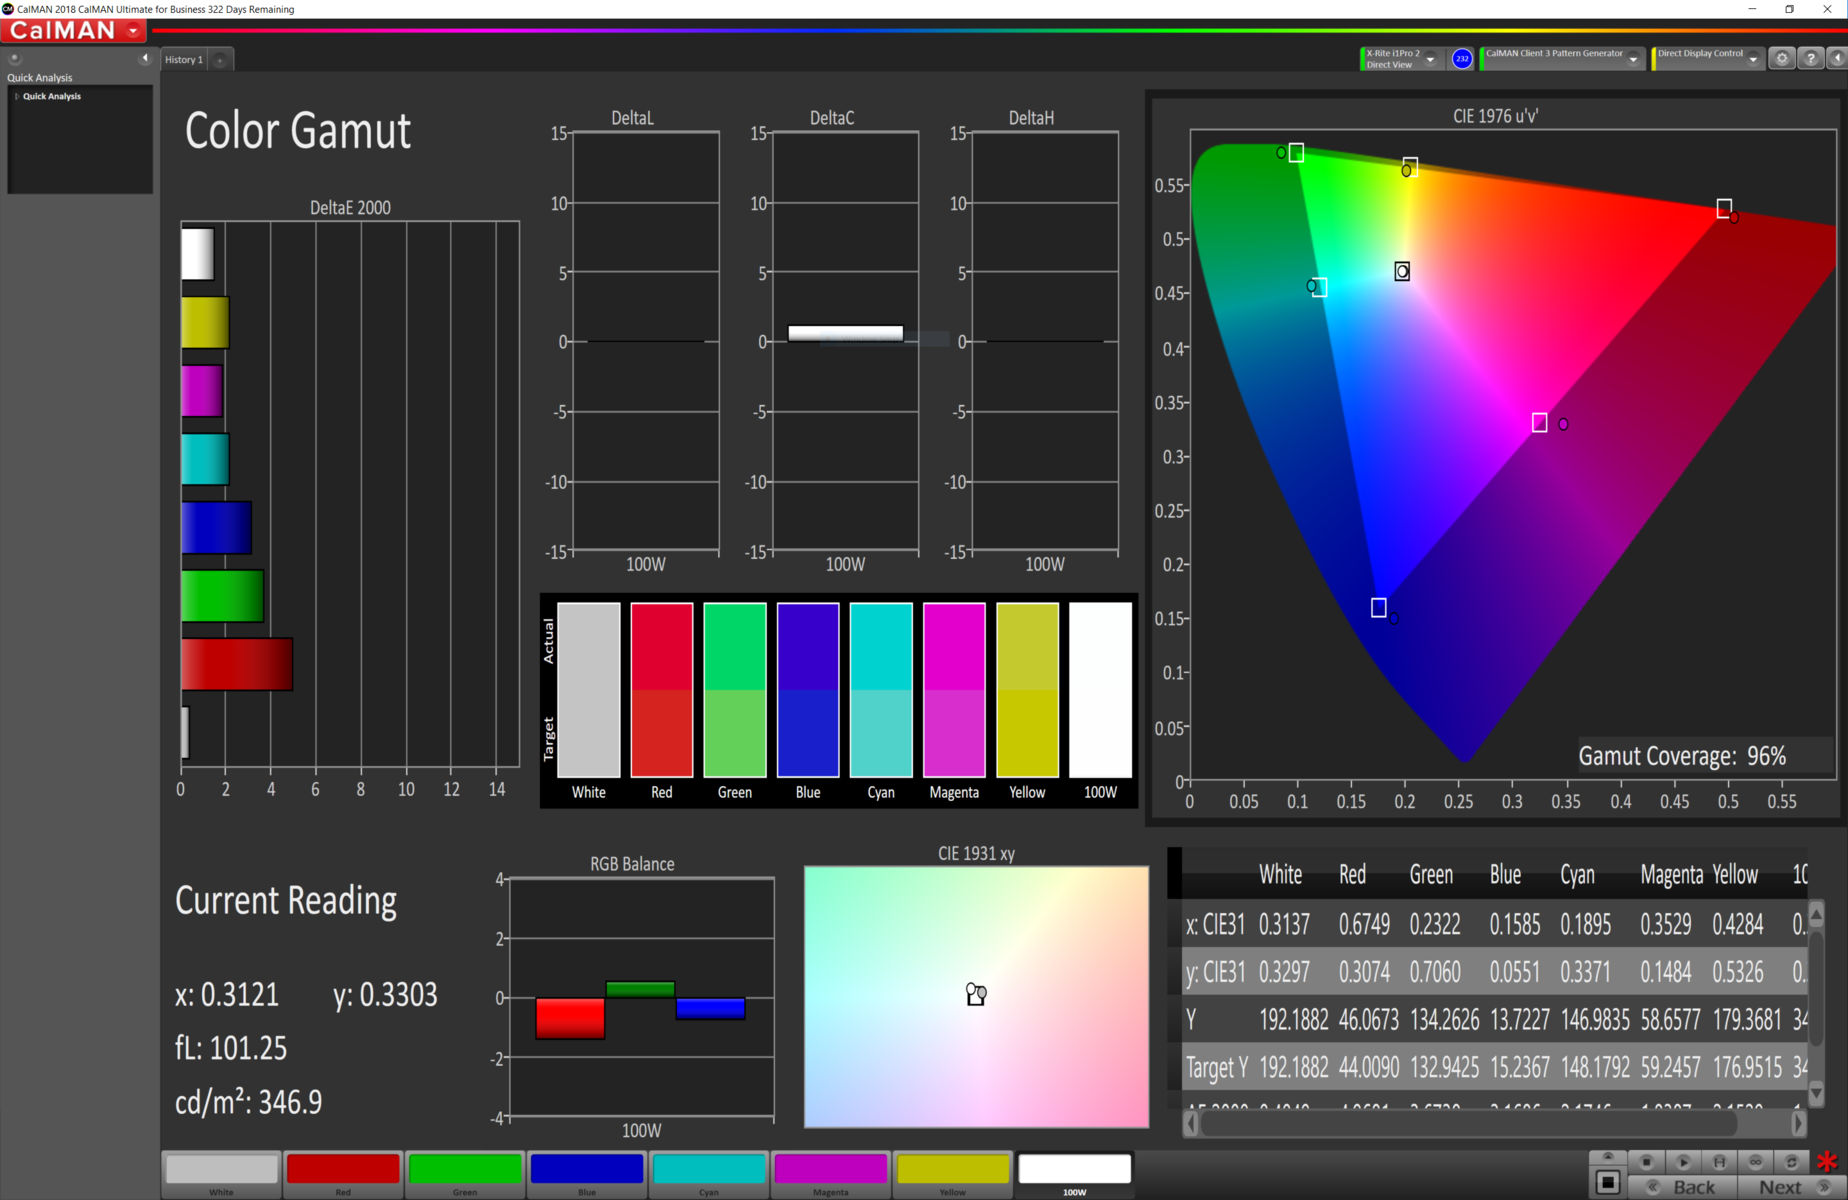Select Quick Analysis in the tree
This screenshot has width=1848, height=1200.
(x=51, y=96)
